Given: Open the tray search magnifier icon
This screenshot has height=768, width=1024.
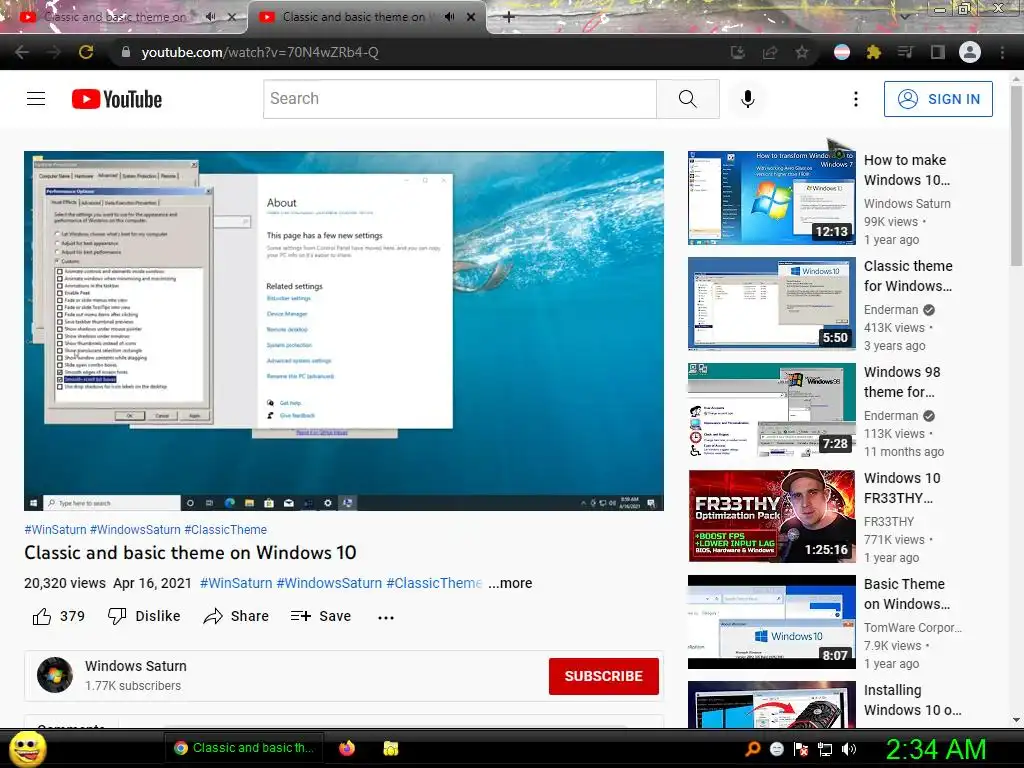Looking at the screenshot, I should 752,749.
